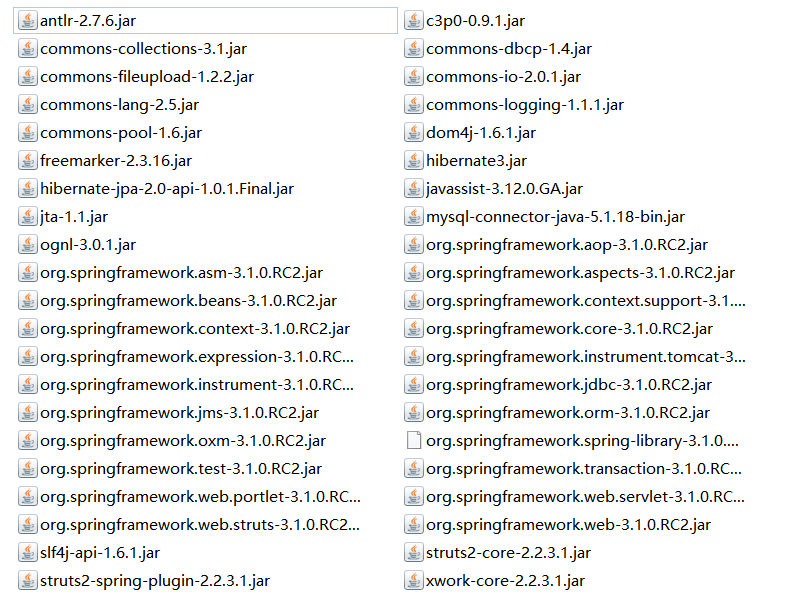This screenshot has height=607, width=802.
Task: Select file name org.springframework.transaction-3.1.0.RC...
Action: coord(584,468)
